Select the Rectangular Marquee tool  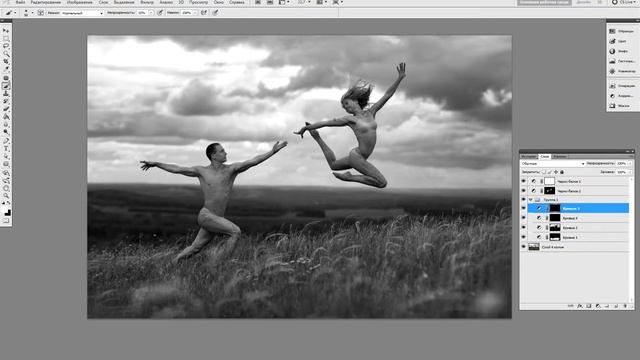[x=6, y=38]
